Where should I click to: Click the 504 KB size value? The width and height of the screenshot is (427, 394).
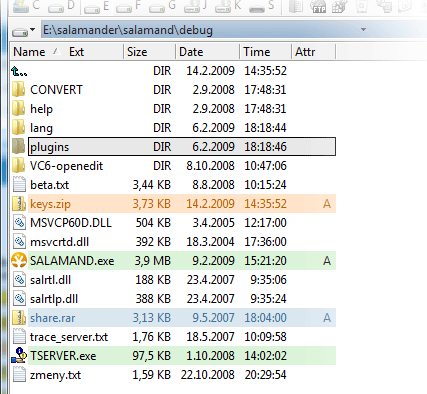[153, 223]
